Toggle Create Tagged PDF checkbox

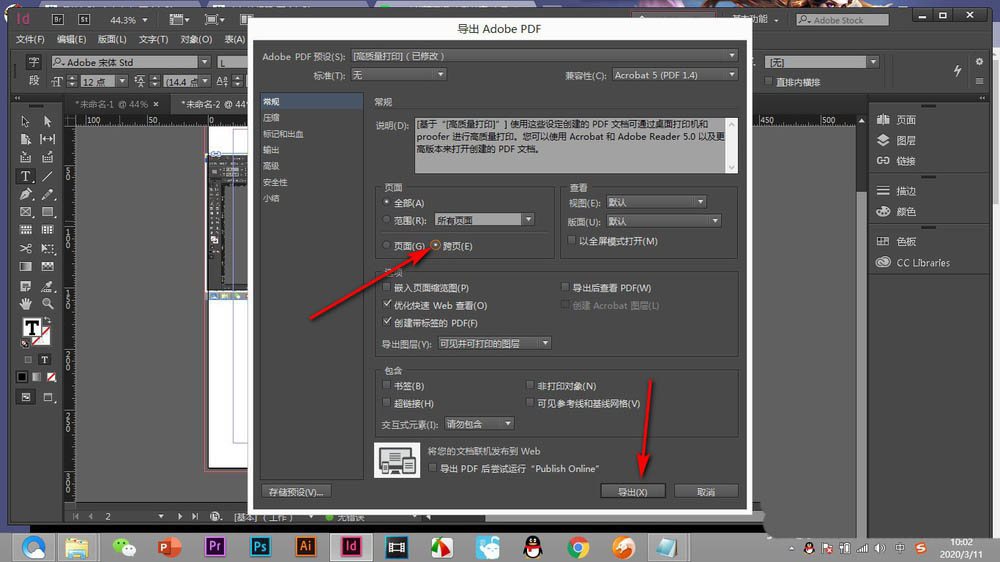[x=386, y=322]
